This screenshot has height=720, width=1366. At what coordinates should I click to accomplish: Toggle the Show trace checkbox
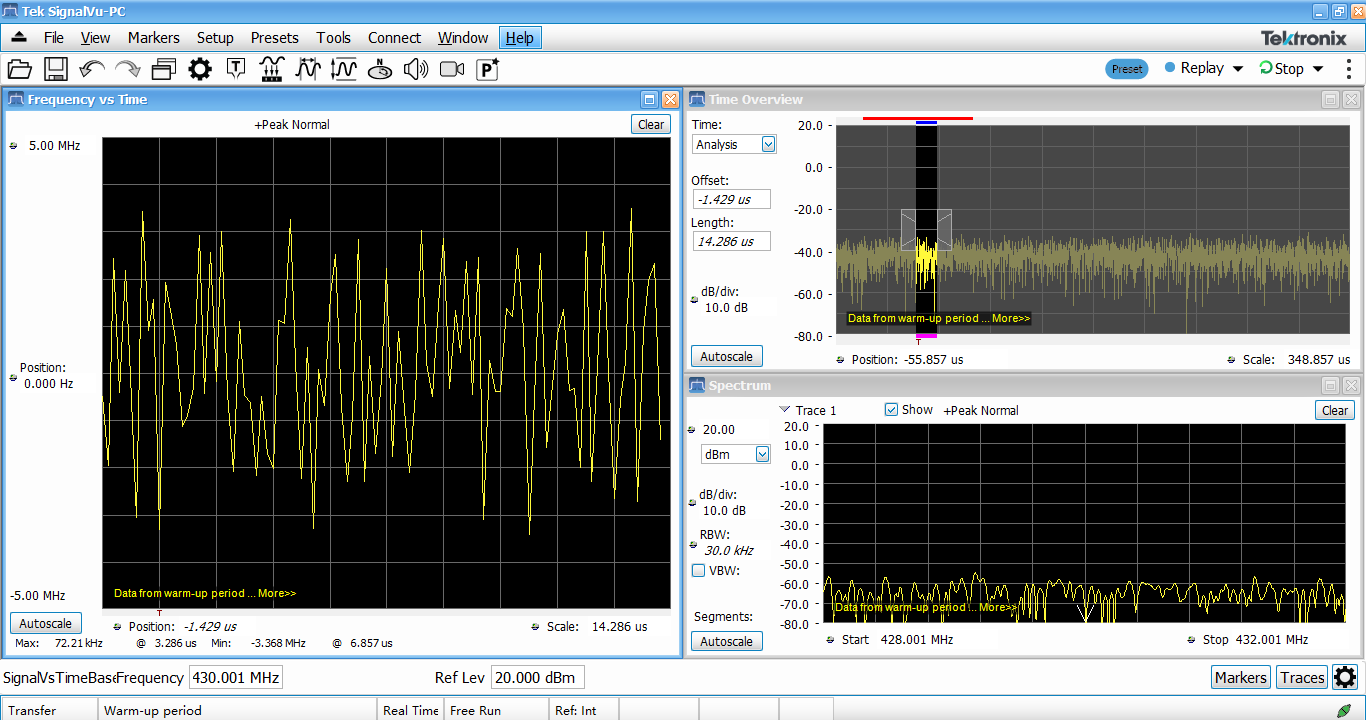(891, 410)
